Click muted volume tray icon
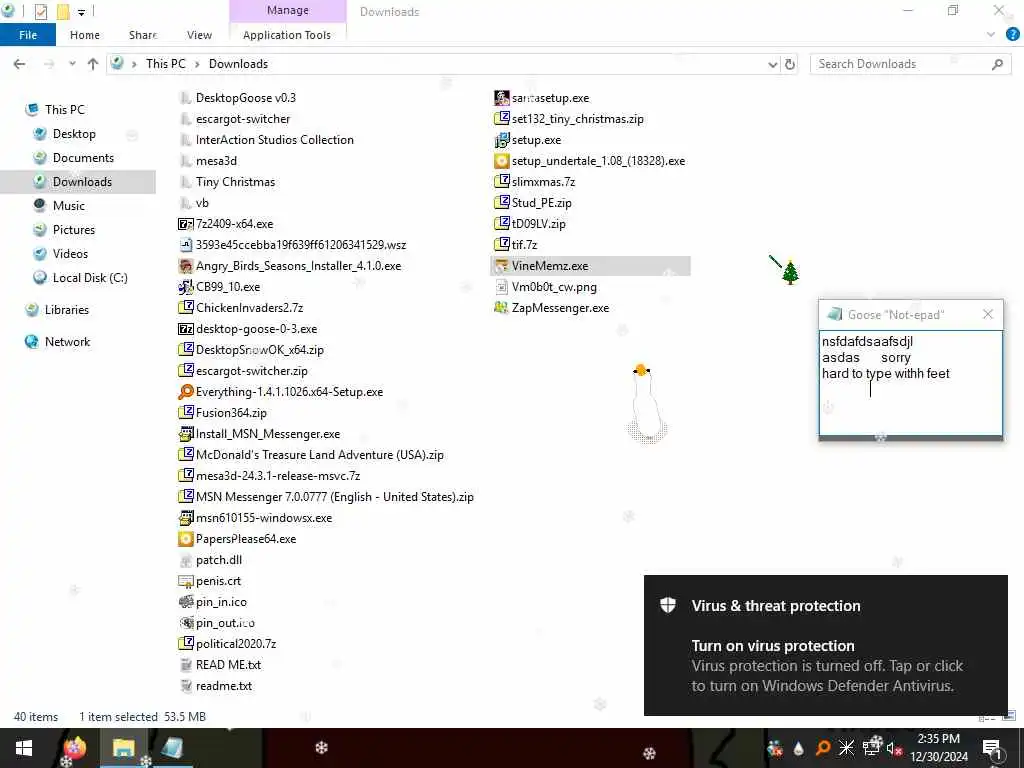The width and height of the screenshot is (1024, 768). [893, 749]
